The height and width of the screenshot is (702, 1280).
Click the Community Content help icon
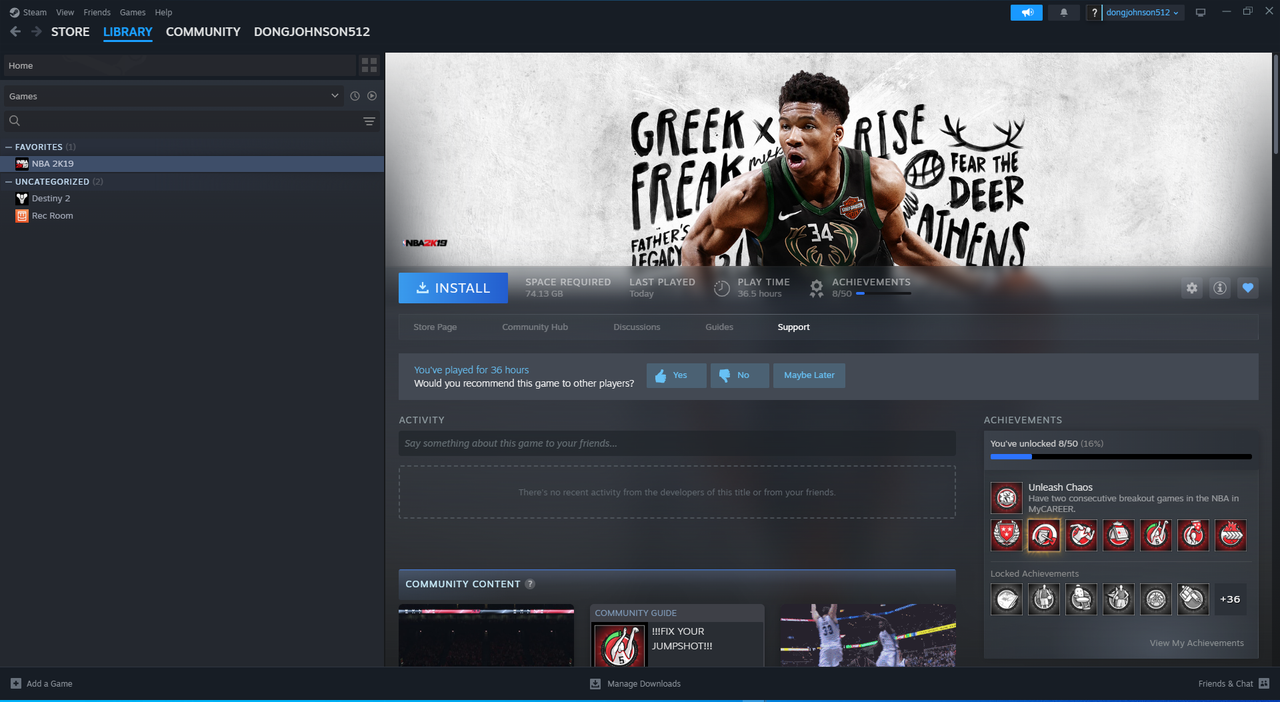click(x=530, y=584)
